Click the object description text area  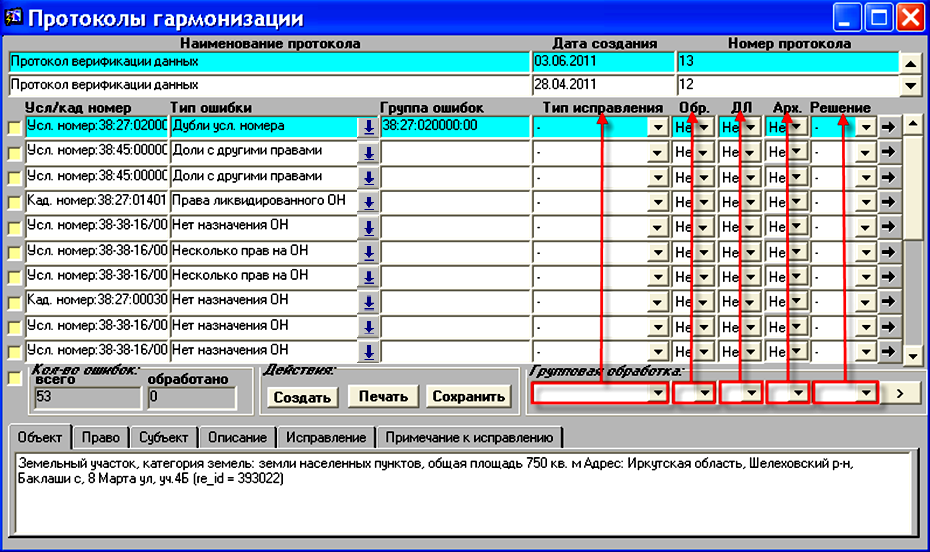[464, 493]
